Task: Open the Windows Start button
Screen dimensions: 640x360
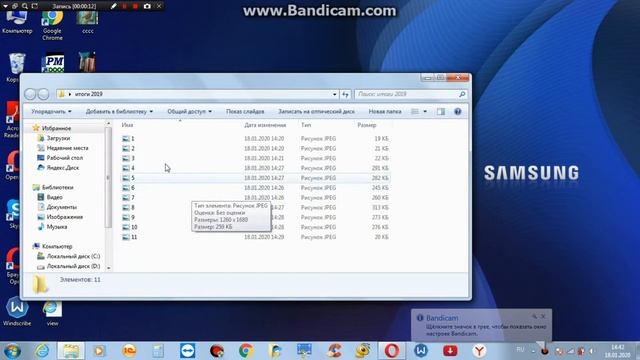Action: [x=12, y=351]
